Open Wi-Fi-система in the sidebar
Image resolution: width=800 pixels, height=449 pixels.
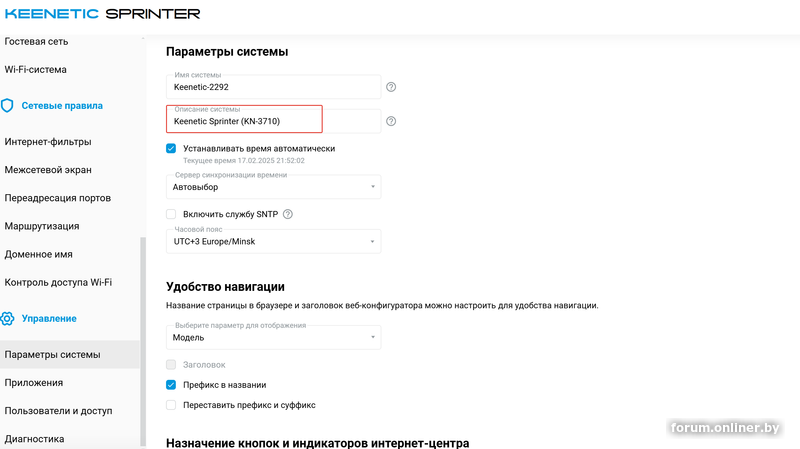(x=36, y=70)
